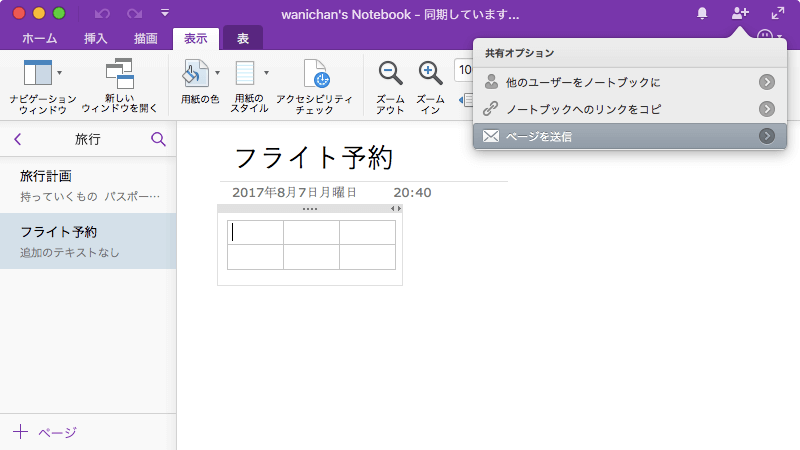800x450 pixels.
Task: Open the quick access toolbar customize dropdown
Action: (x=165, y=13)
